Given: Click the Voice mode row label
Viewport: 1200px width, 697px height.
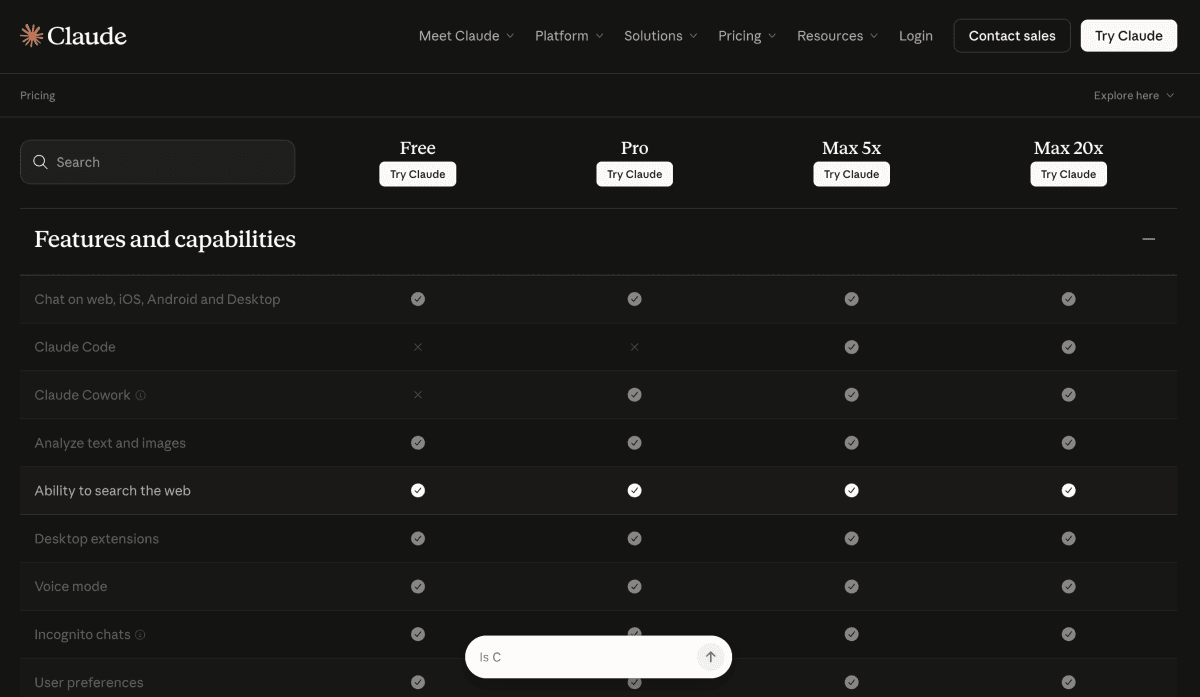Looking at the screenshot, I should (71, 587).
